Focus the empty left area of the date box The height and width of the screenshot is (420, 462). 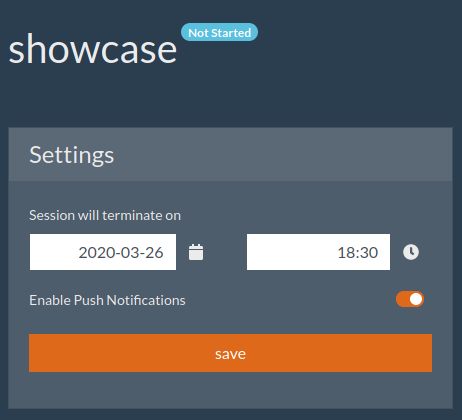tap(53, 252)
